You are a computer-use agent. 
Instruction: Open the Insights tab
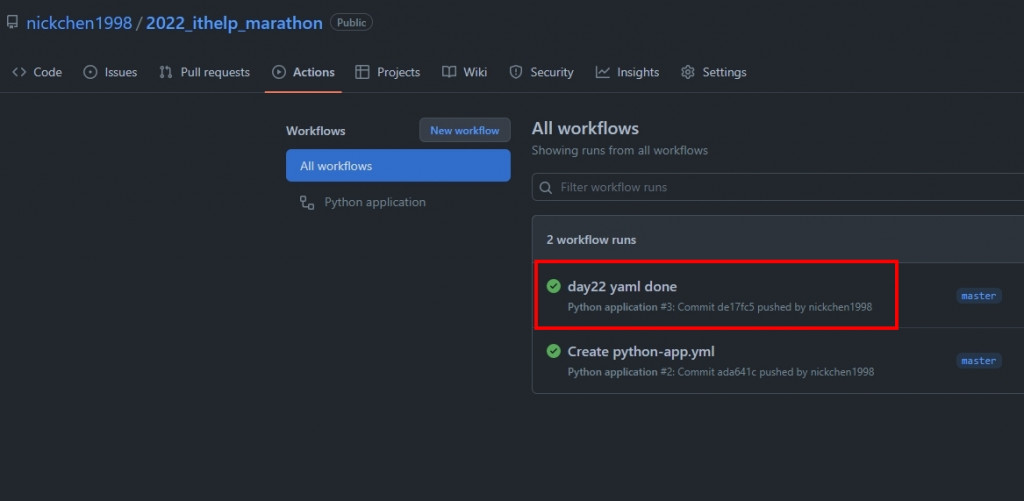tap(627, 73)
